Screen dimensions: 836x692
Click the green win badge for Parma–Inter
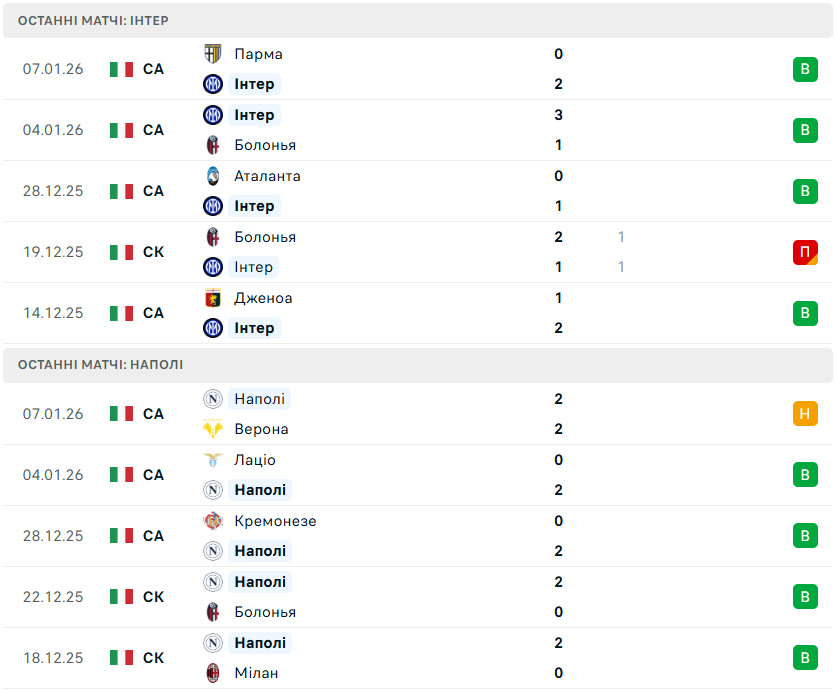coord(805,69)
